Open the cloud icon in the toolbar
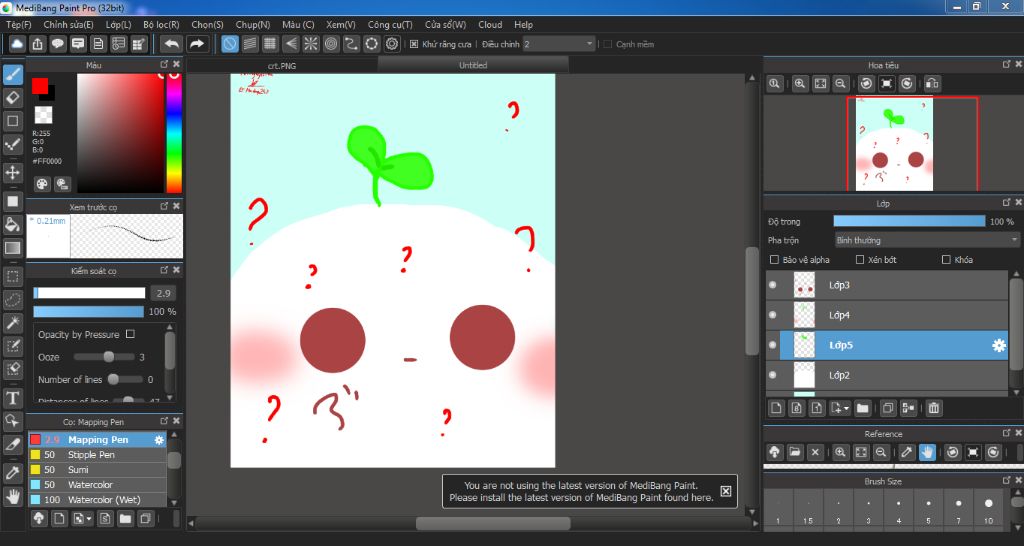This screenshot has height=546, width=1024. [x=17, y=44]
